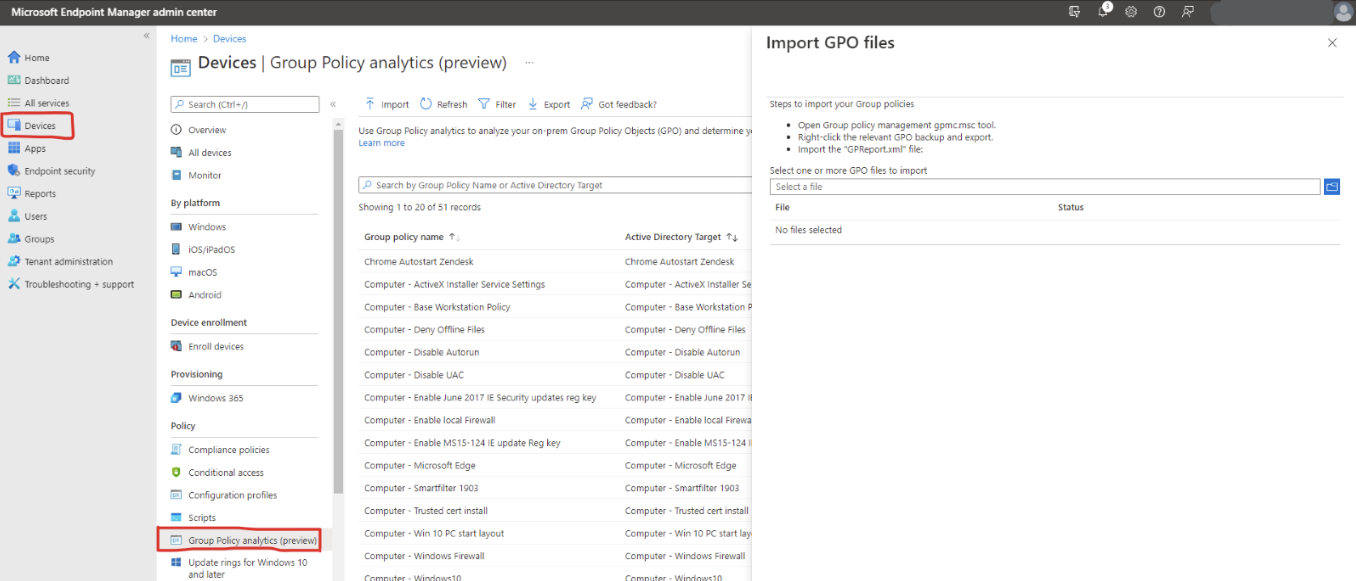Sort by Group policy name column
The width and height of the screenshot is (1356, 581).
click(412, 237)
